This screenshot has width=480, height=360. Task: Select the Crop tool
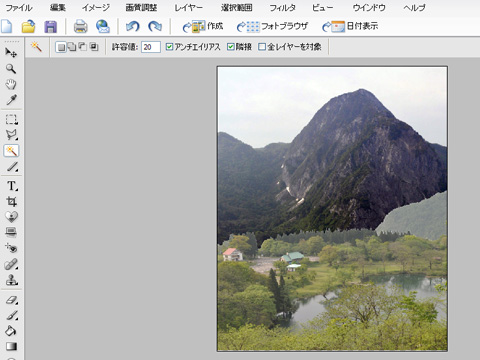pos(11,201)
